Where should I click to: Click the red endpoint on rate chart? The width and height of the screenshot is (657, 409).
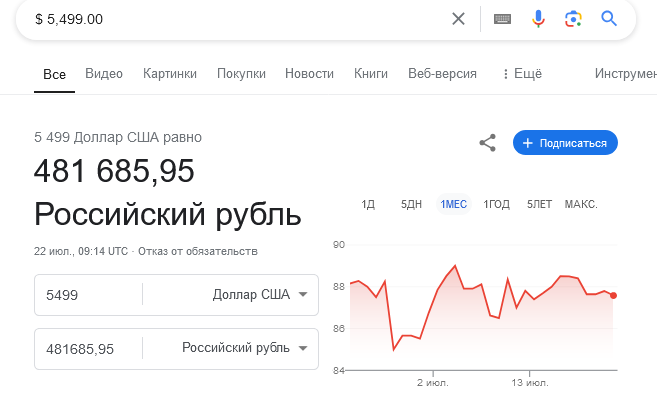click(613, 295)
